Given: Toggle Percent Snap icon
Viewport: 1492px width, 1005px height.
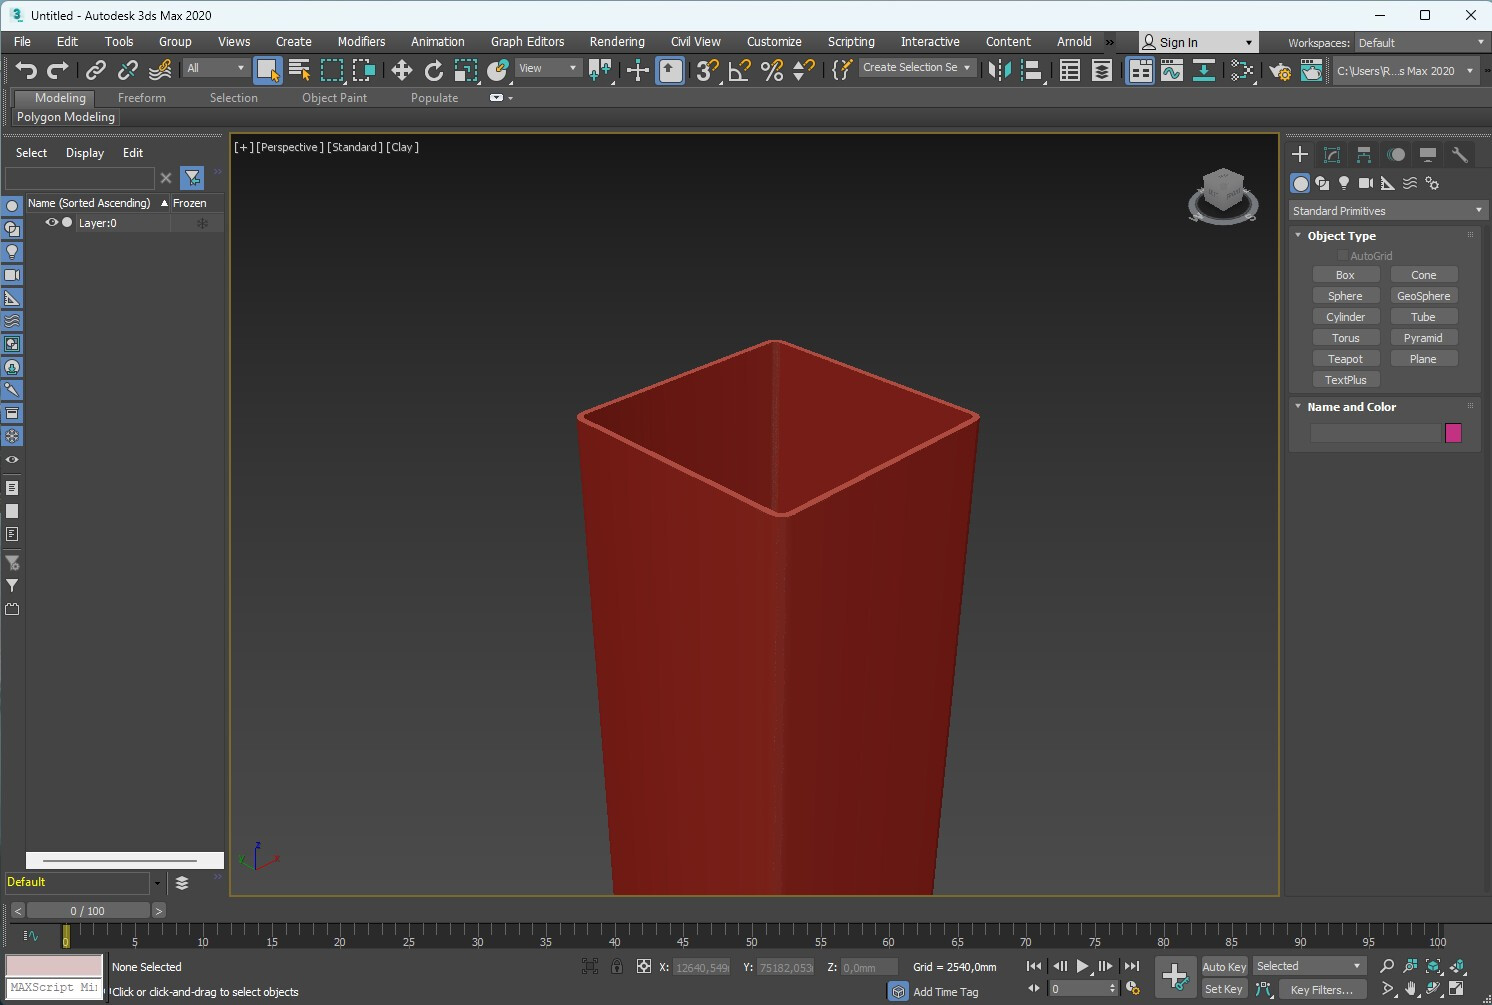Looking at the screenshot, I should click(x=771, y=69).
